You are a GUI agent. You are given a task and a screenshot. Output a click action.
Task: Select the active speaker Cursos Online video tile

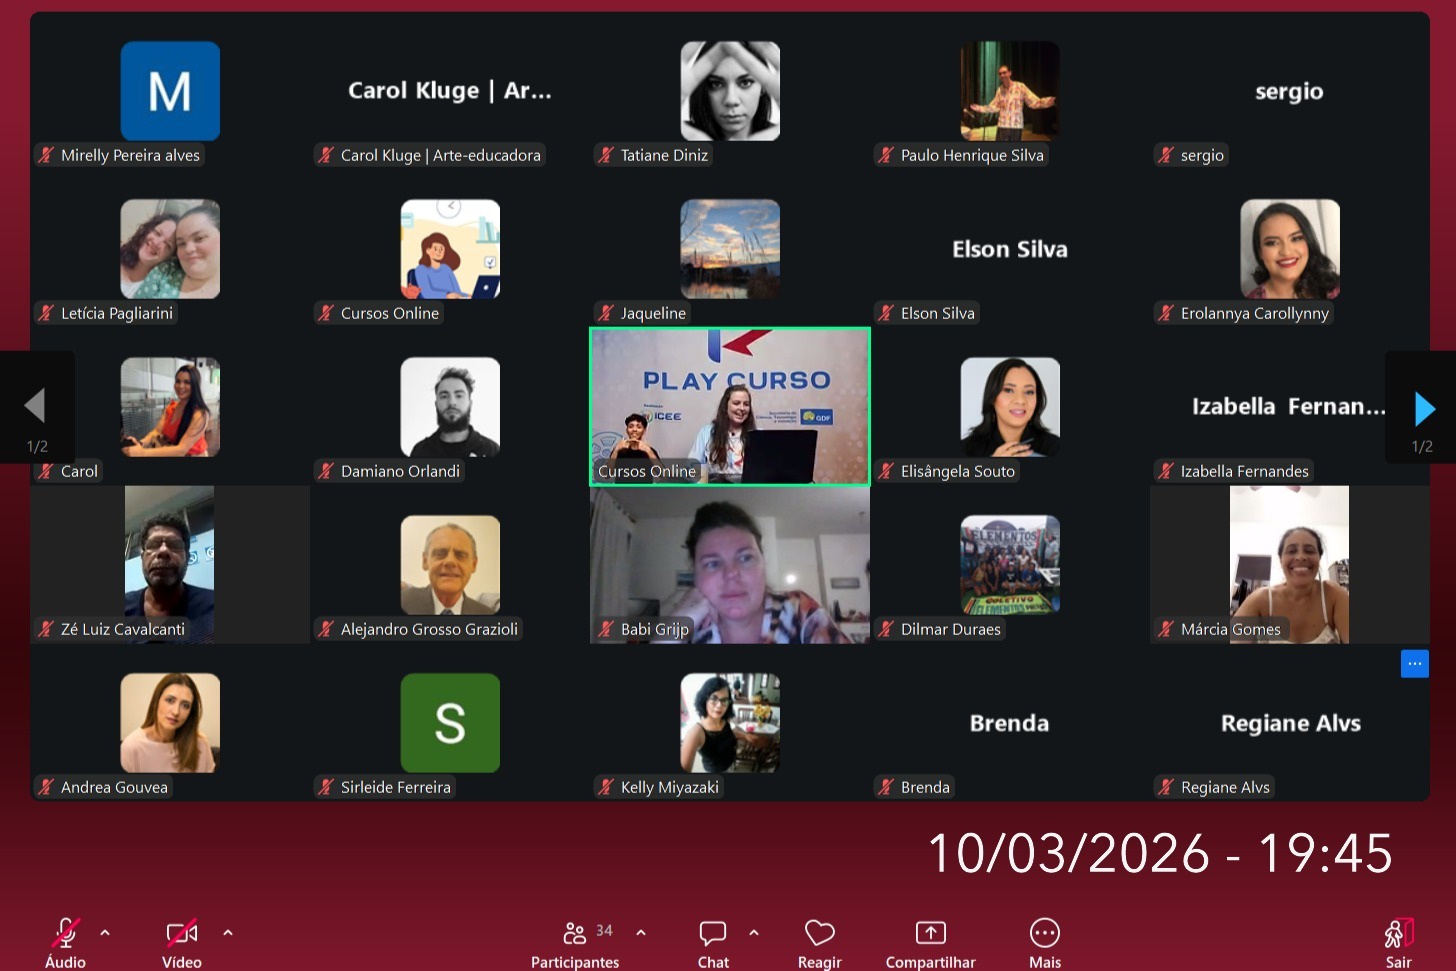click(730, 407)
